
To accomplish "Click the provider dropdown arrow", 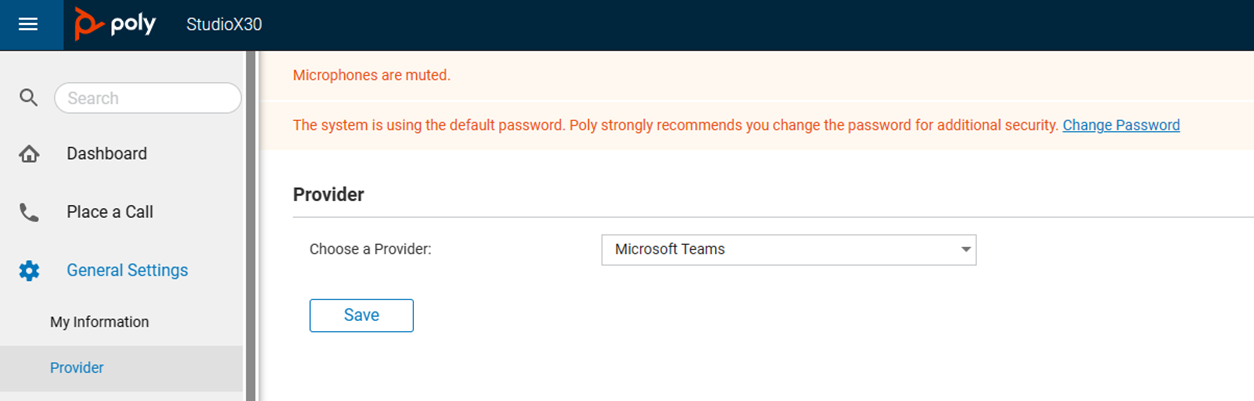I will [965, 249].
